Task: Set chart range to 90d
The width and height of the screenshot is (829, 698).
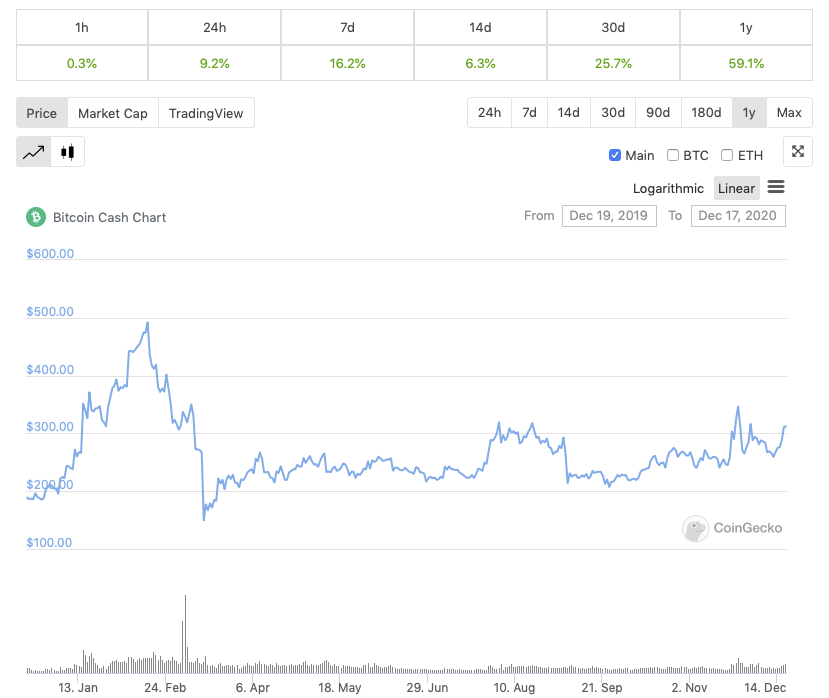Action: click(658, 113)
